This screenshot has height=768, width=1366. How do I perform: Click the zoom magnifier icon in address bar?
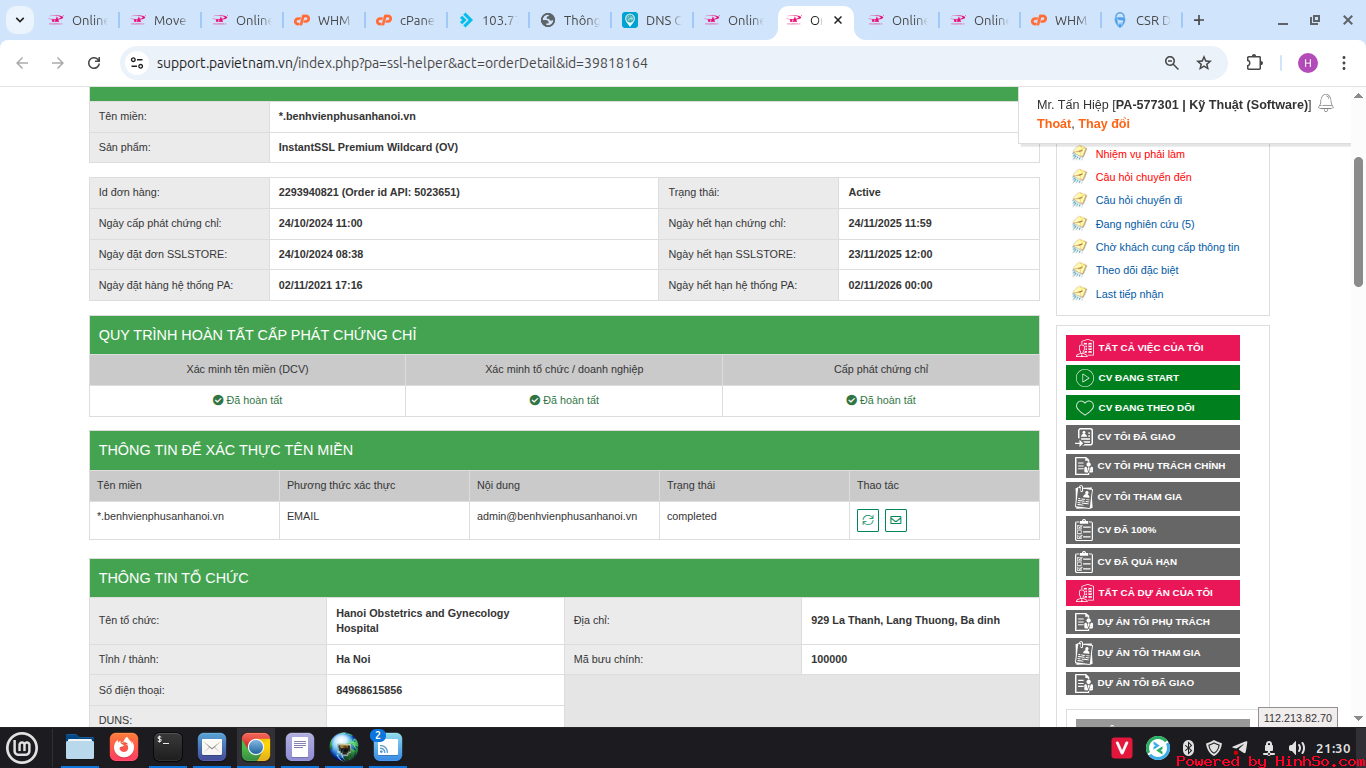coord(1172,63)
